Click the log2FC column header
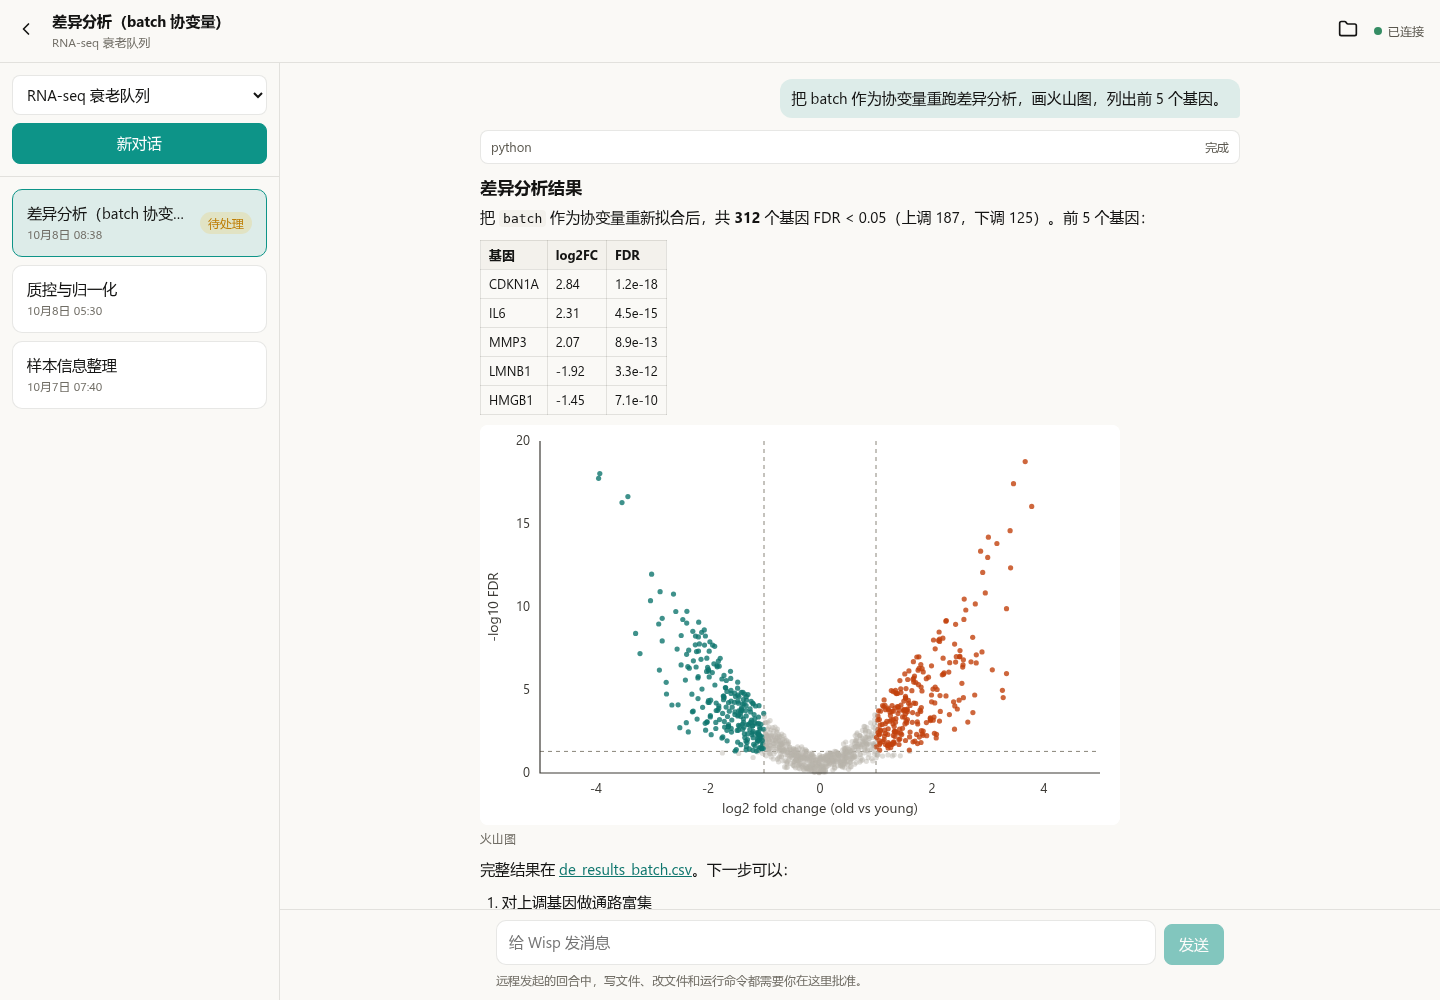This screenshot has width=1440, height=1000. [577, 255]
